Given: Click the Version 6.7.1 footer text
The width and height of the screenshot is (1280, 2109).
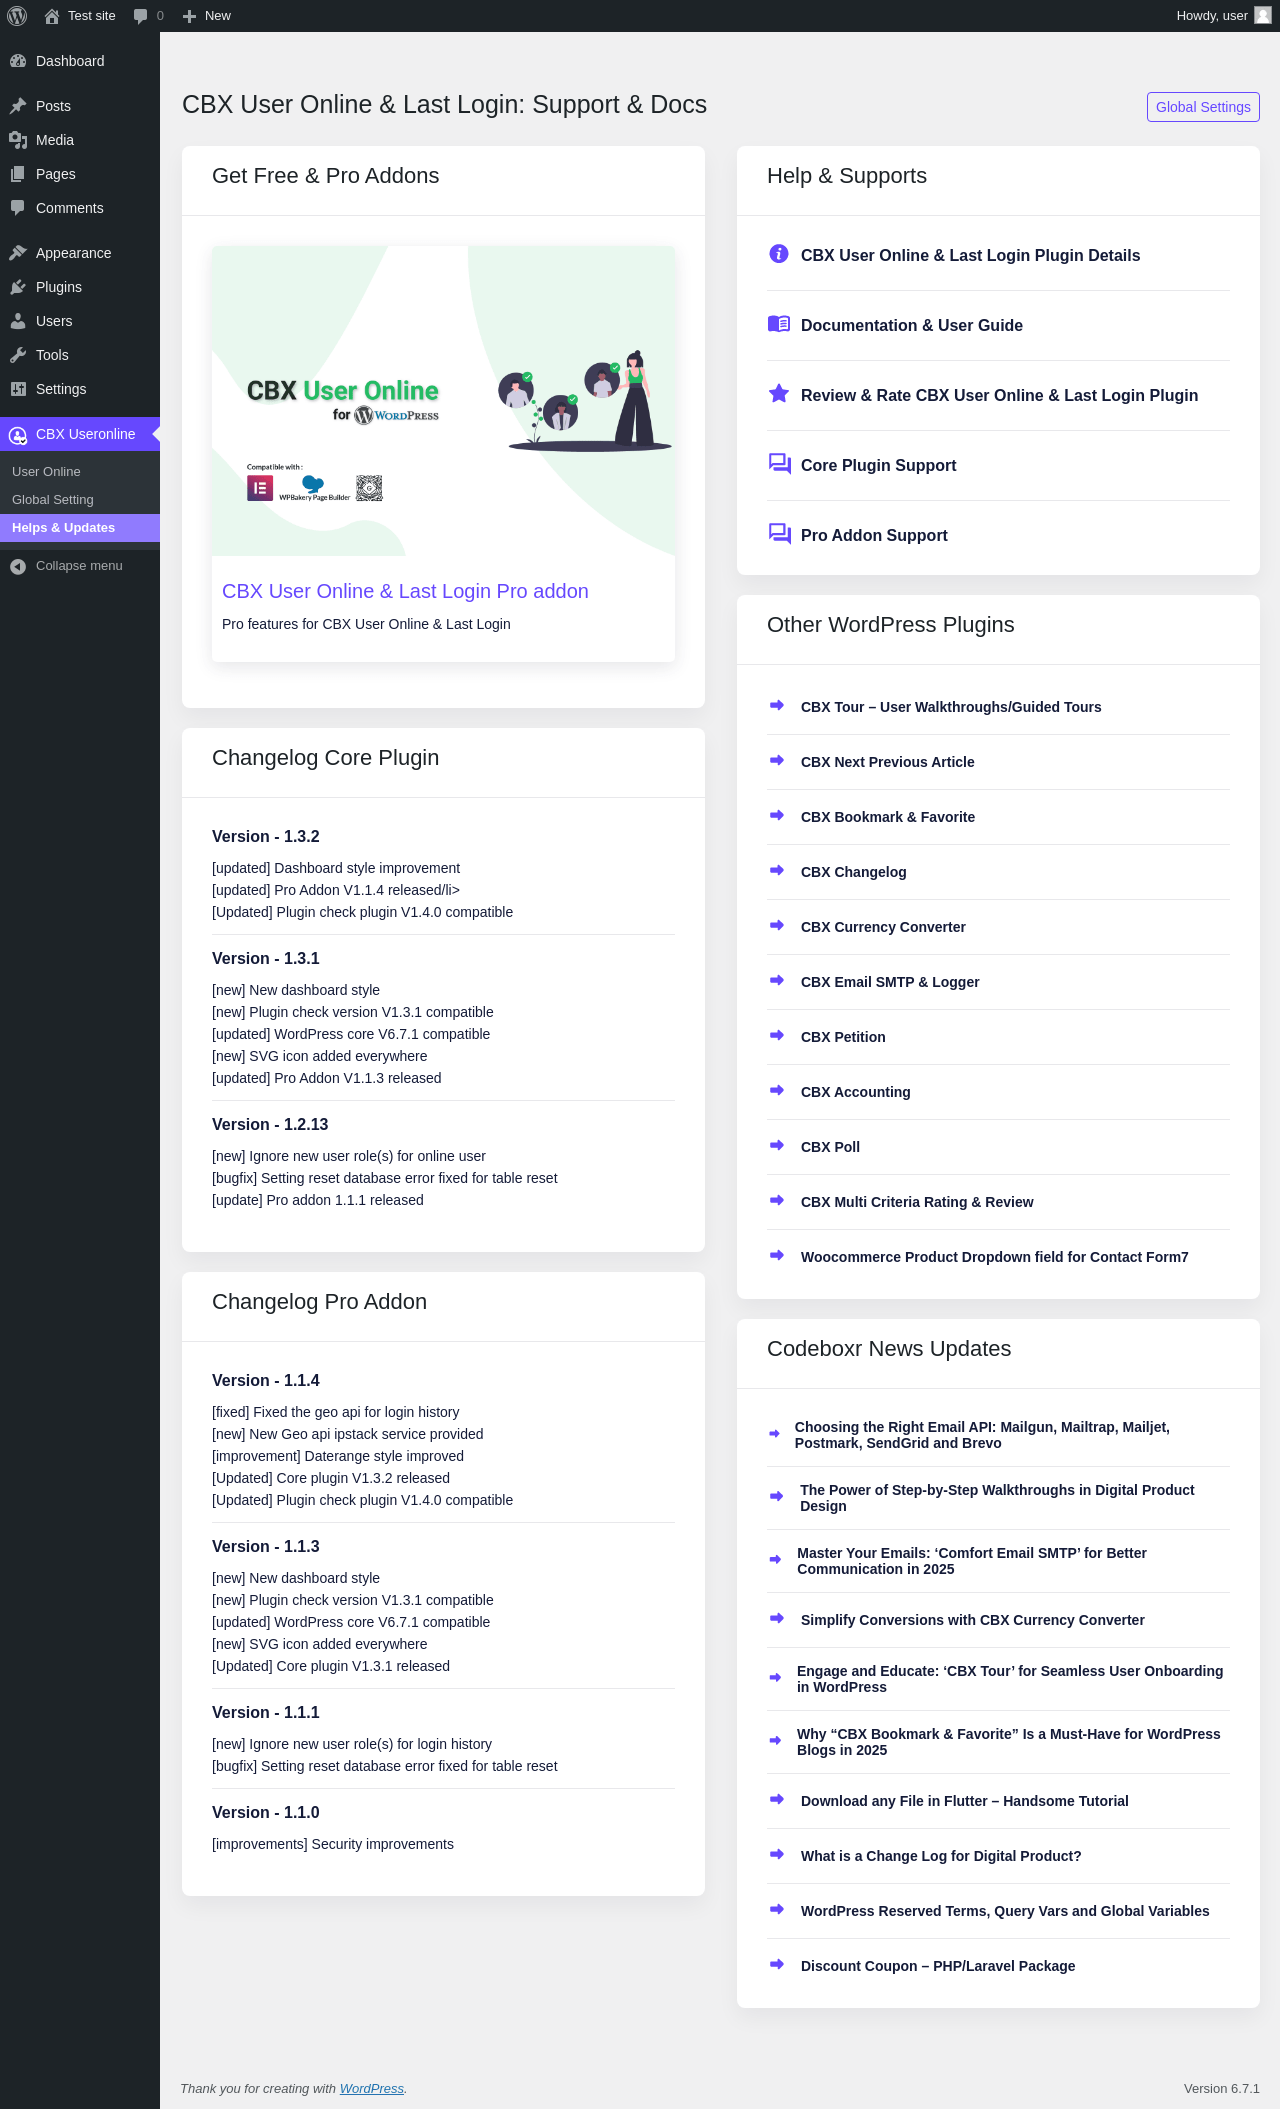Looking at the screenshot, I should [x=1222, y=2088].
